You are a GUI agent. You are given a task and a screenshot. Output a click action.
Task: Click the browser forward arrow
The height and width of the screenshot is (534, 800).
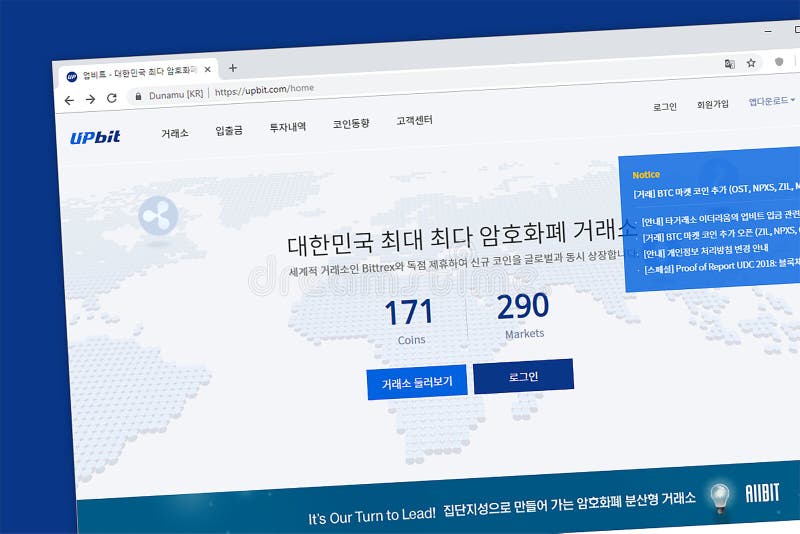point(90,99)
